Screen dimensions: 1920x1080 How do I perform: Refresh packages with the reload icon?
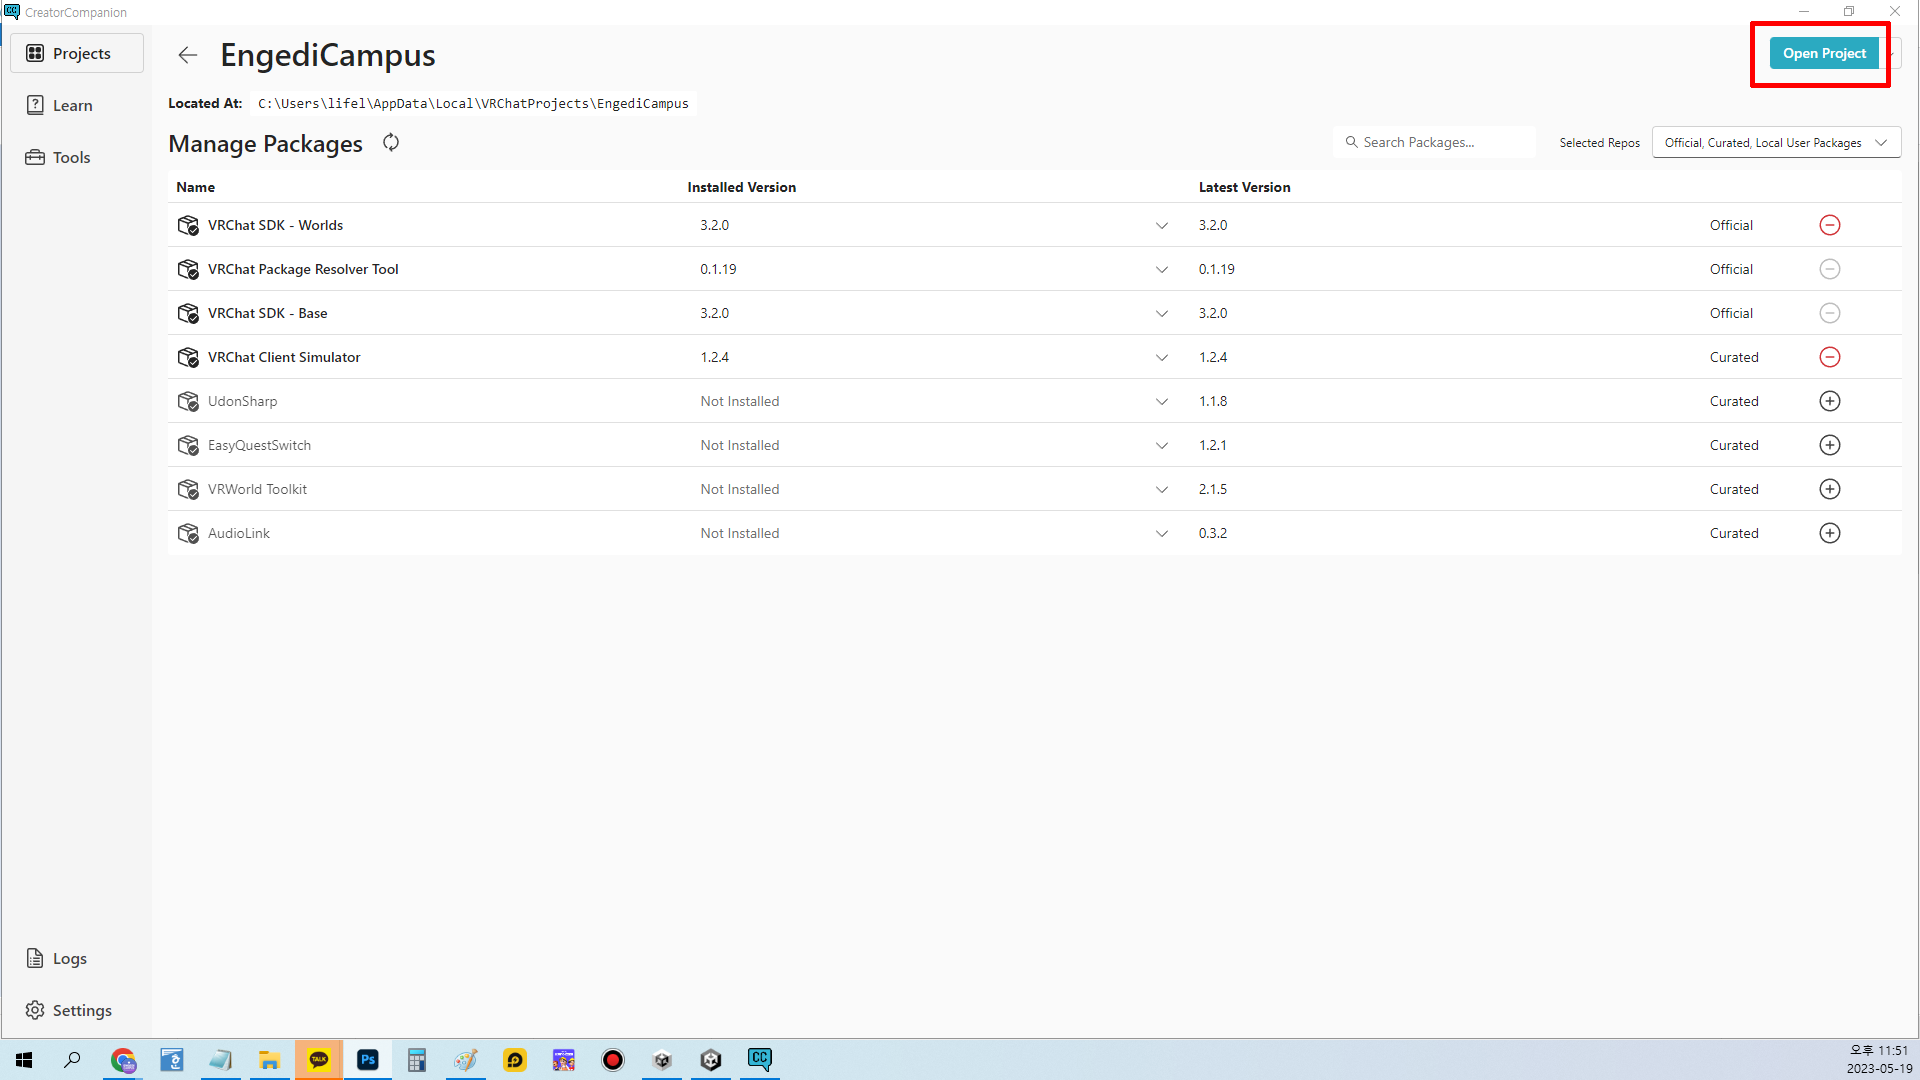click(x=391, y=143)
